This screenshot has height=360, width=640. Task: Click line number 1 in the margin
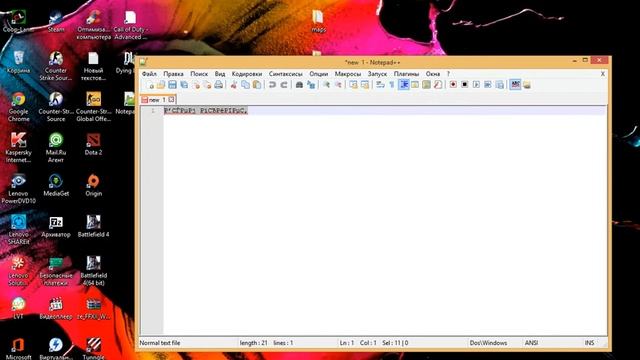153,111
